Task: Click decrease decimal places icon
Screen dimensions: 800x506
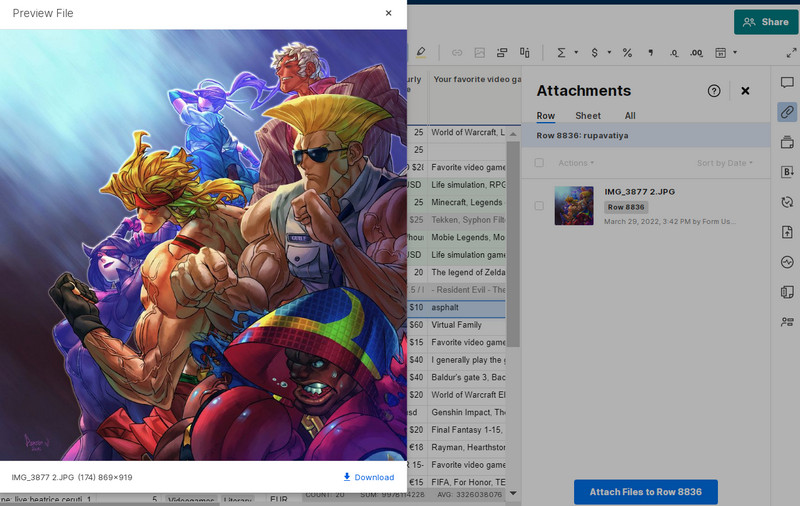Action: pyautogui.click(x=674, y=53)
